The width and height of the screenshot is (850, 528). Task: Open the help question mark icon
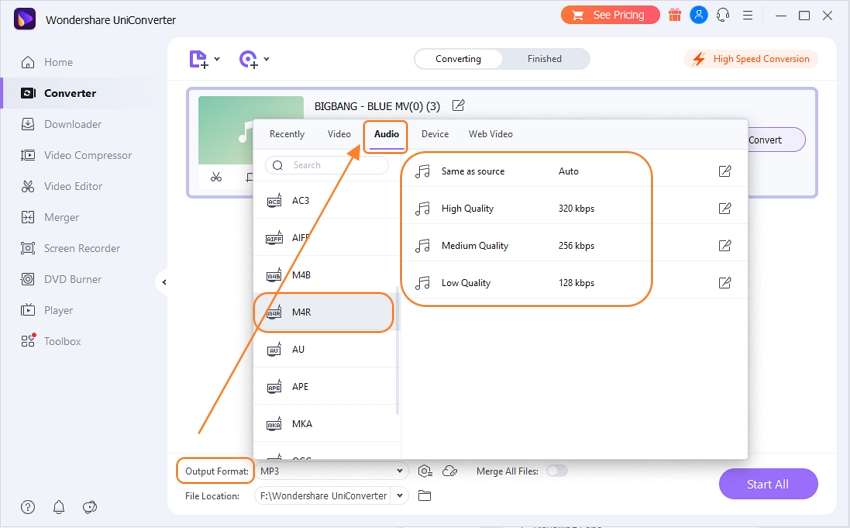click(x=28, y=507)
